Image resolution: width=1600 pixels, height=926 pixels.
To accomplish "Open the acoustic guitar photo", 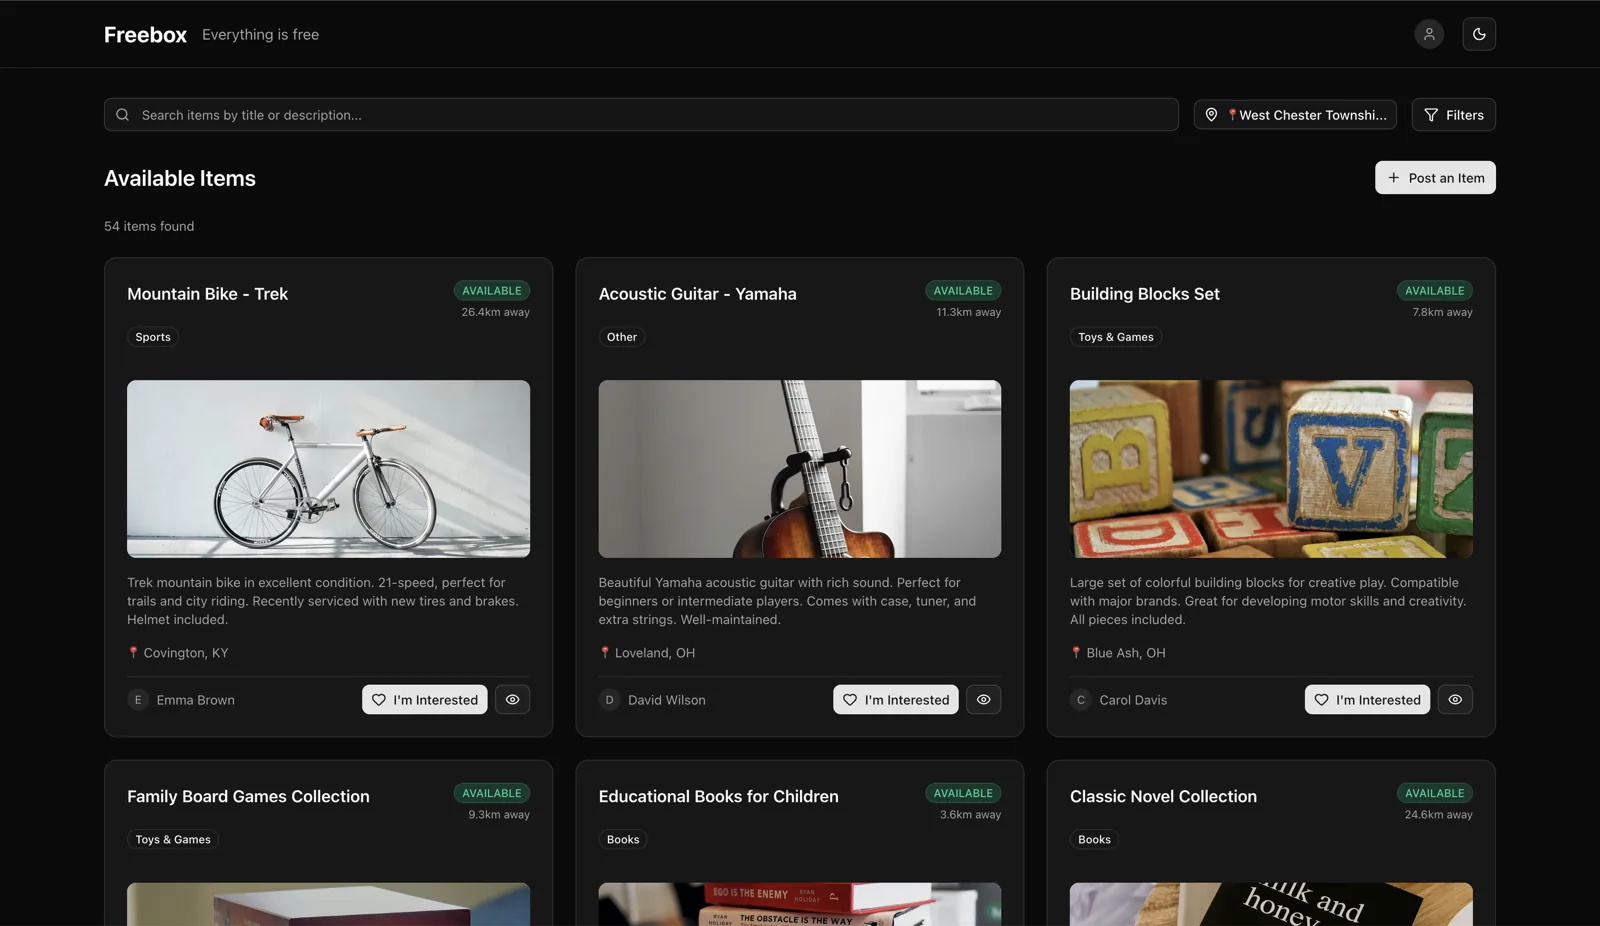I will coord(800,469).
